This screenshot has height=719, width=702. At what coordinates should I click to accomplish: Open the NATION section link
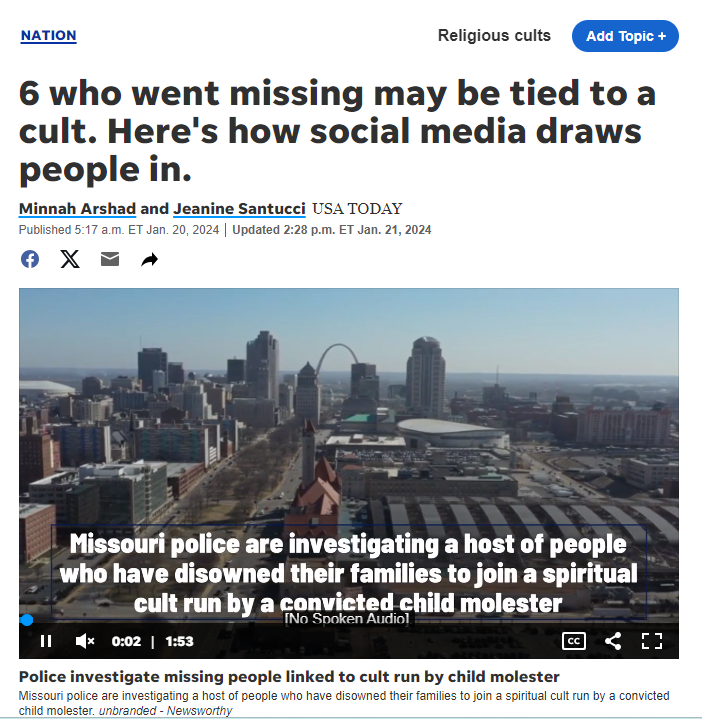pyautogui.click(x=49, y=36)
